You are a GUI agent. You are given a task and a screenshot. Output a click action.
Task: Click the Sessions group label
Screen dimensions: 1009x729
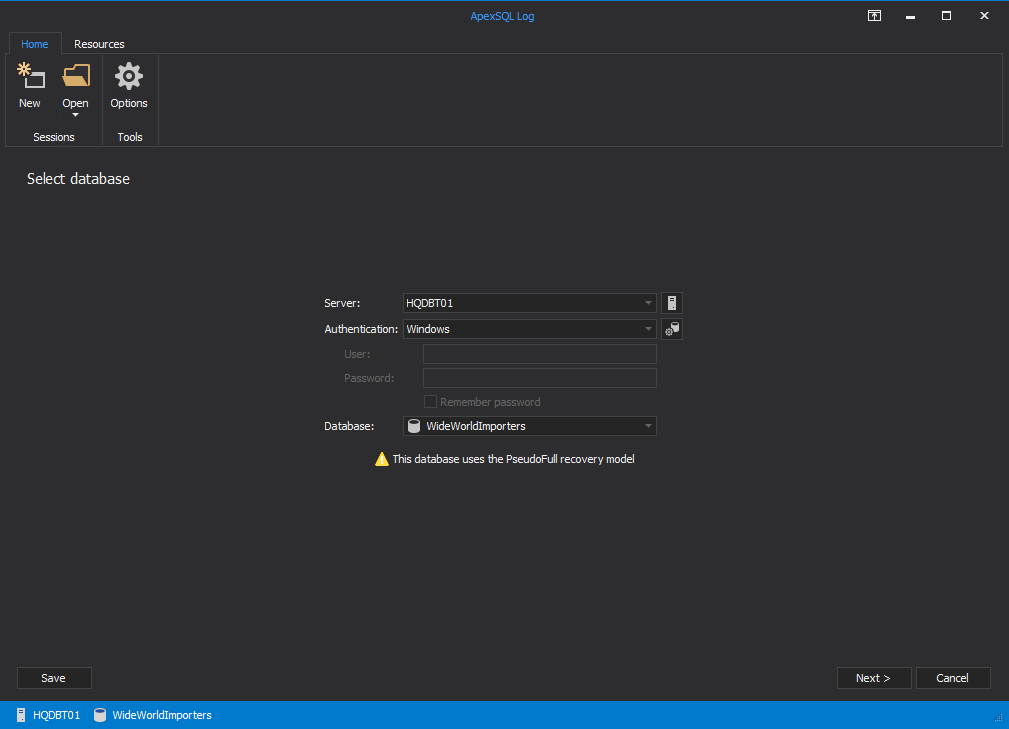point(54,137)
